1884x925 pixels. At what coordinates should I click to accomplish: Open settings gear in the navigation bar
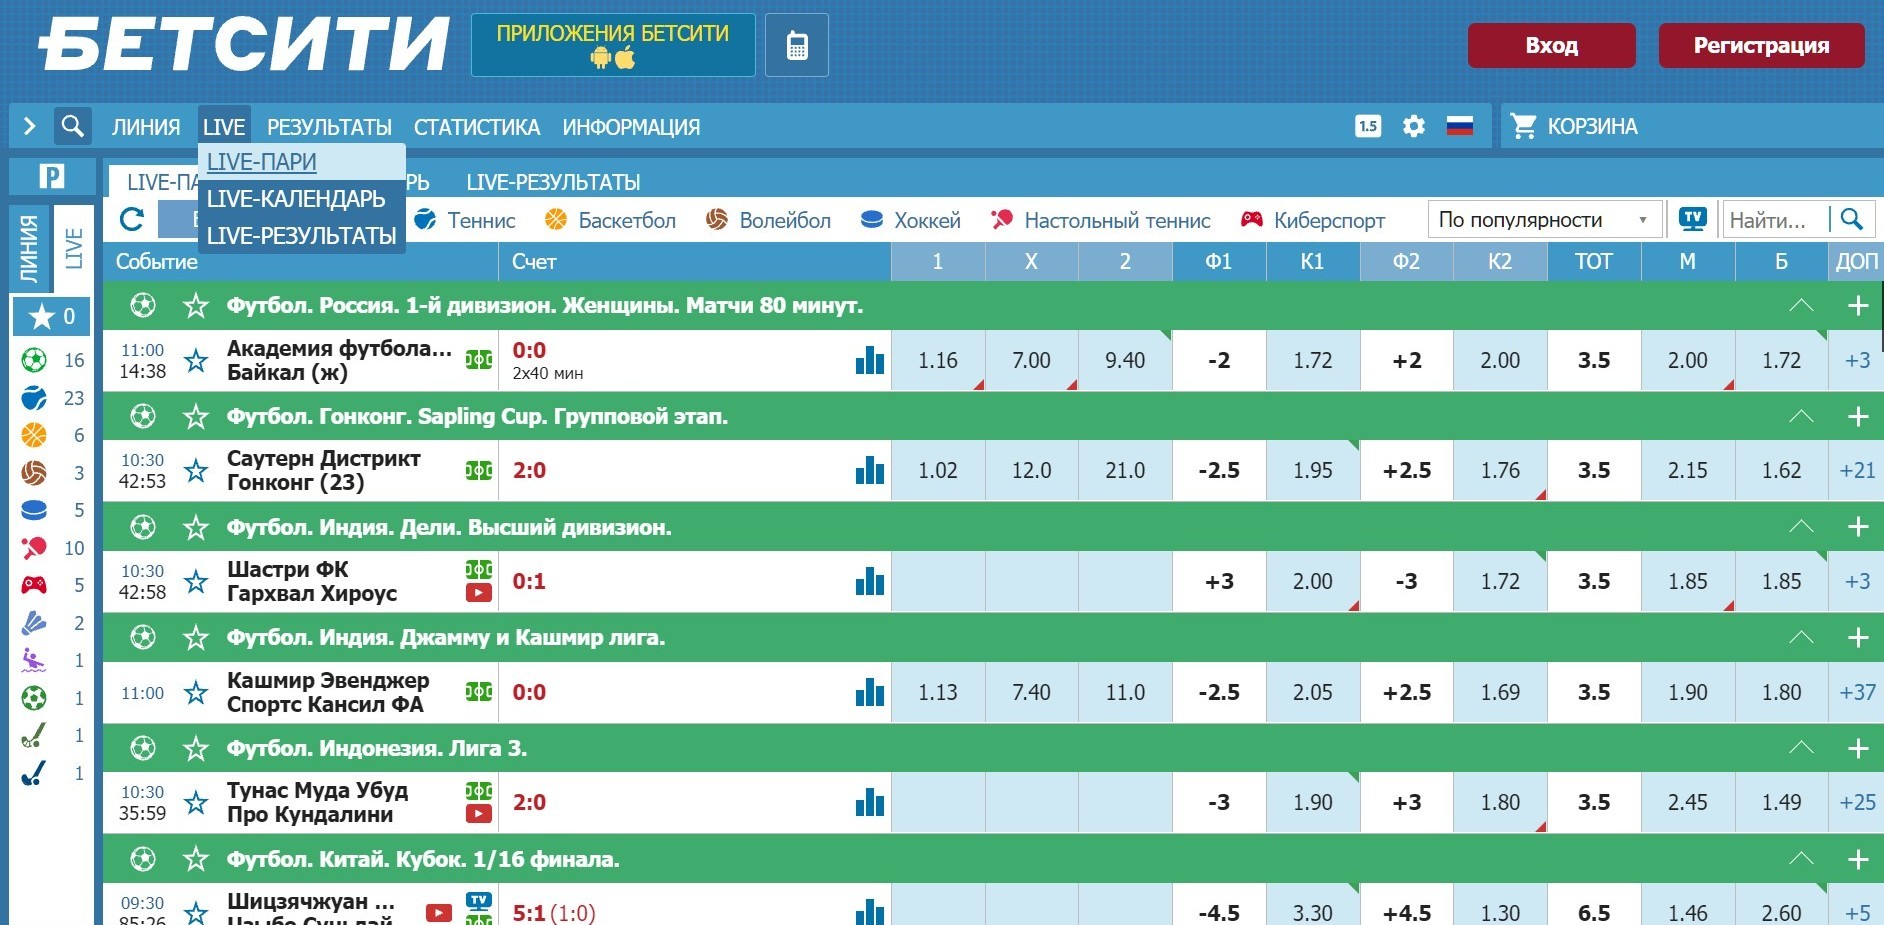click(1413, 126)
